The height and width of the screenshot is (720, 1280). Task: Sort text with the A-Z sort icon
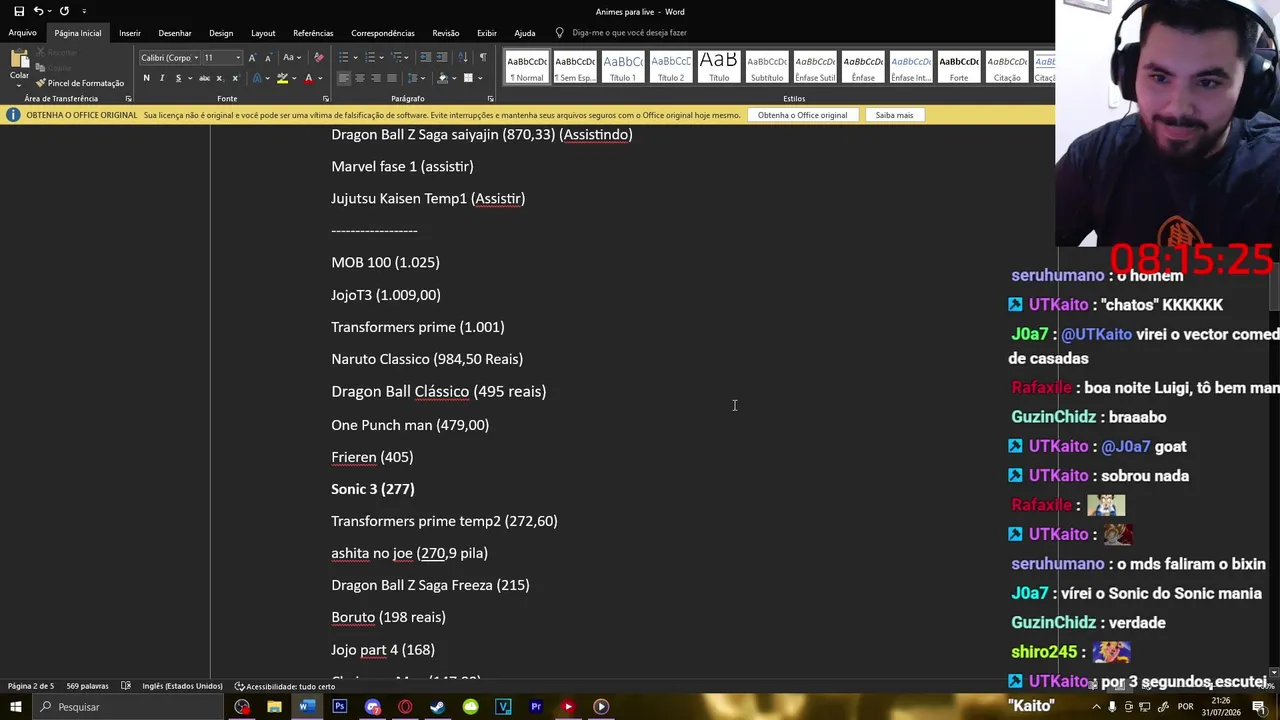pos(463,57)
